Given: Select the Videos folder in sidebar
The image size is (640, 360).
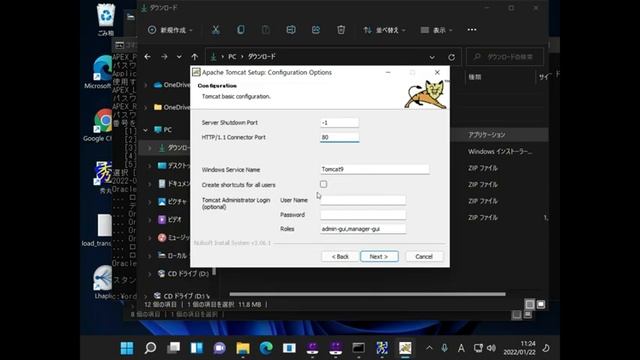Looking at the screenshot, I should pyautogui.click(x=170, y=220).
